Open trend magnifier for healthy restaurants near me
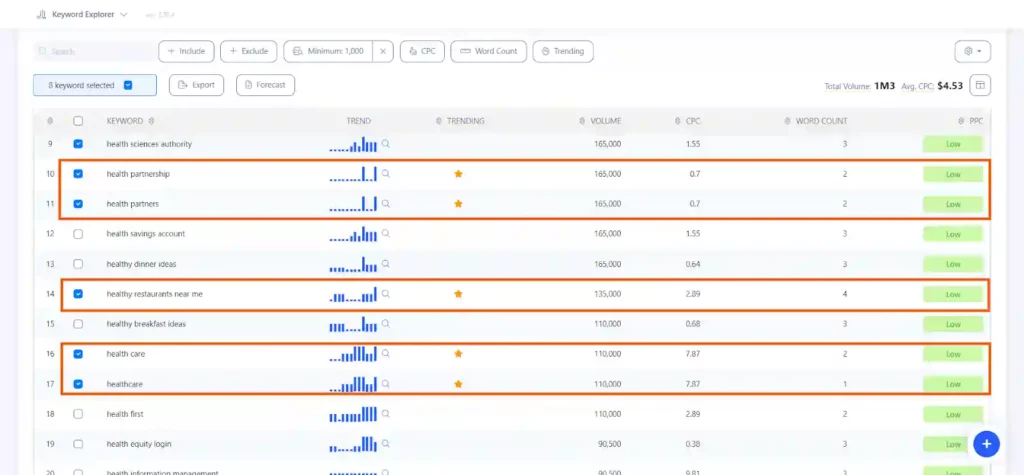The width and height of the screenshot is (1024, 475). coord(386,293)
